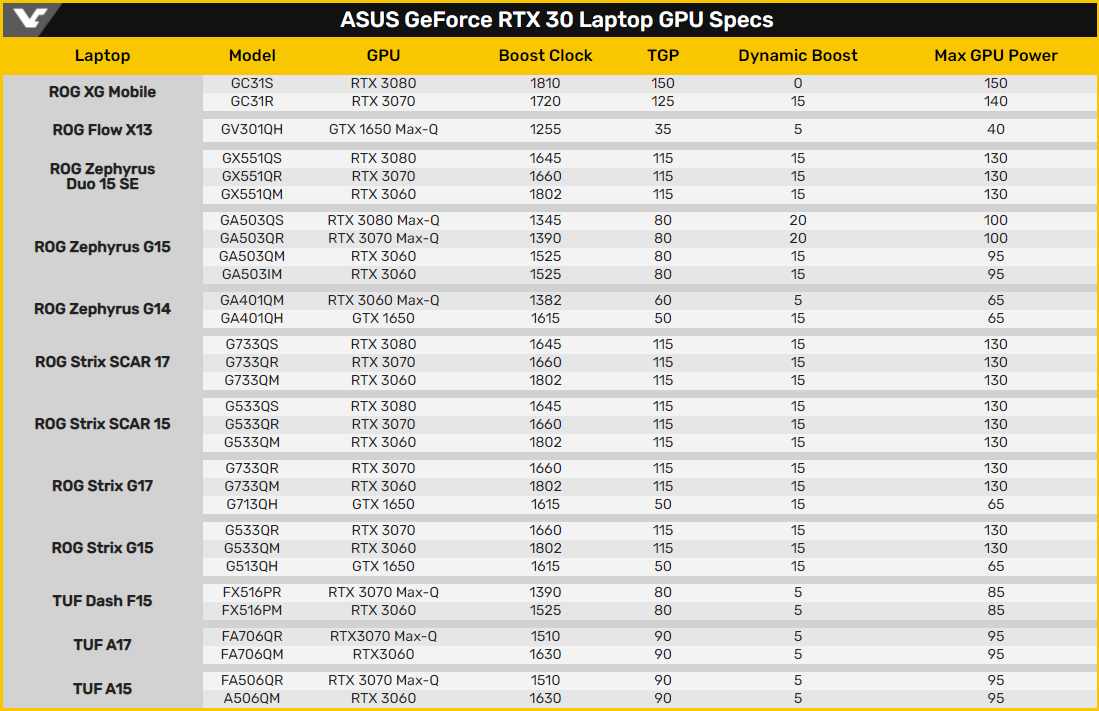The image size is (1099, 711).
Task: Click TGP value 60 for GA401QM
Action: (x=662, y=300)
